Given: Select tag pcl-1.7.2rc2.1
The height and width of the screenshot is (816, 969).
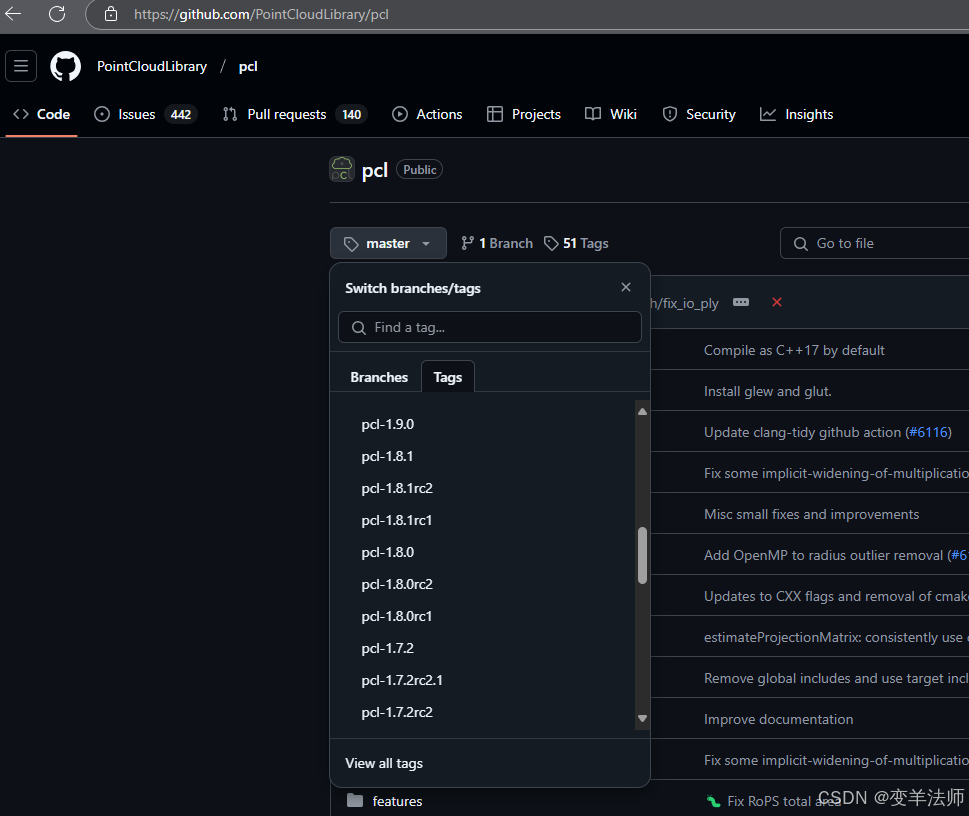Looking at the screenshot, I should (402, 680).
